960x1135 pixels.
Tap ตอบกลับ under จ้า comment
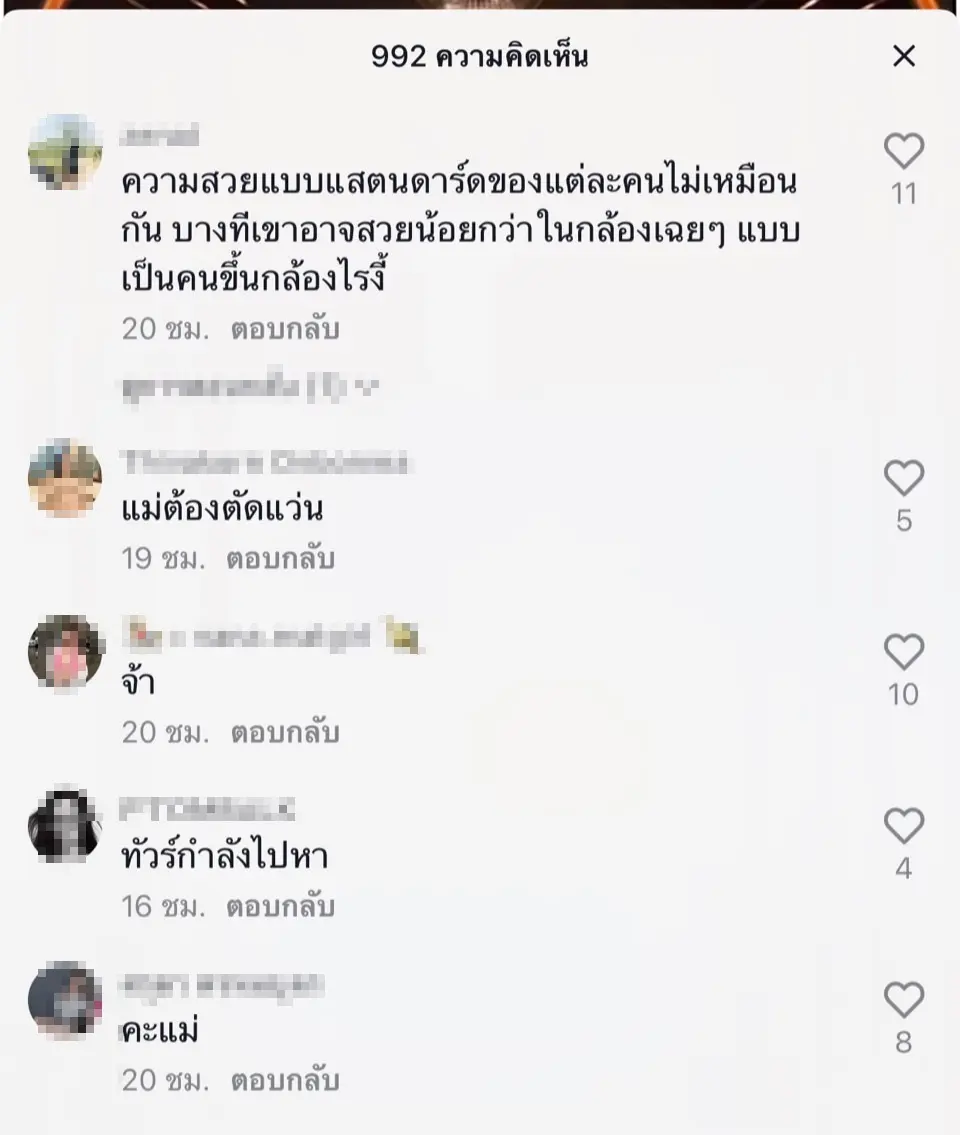click(285, 733)
